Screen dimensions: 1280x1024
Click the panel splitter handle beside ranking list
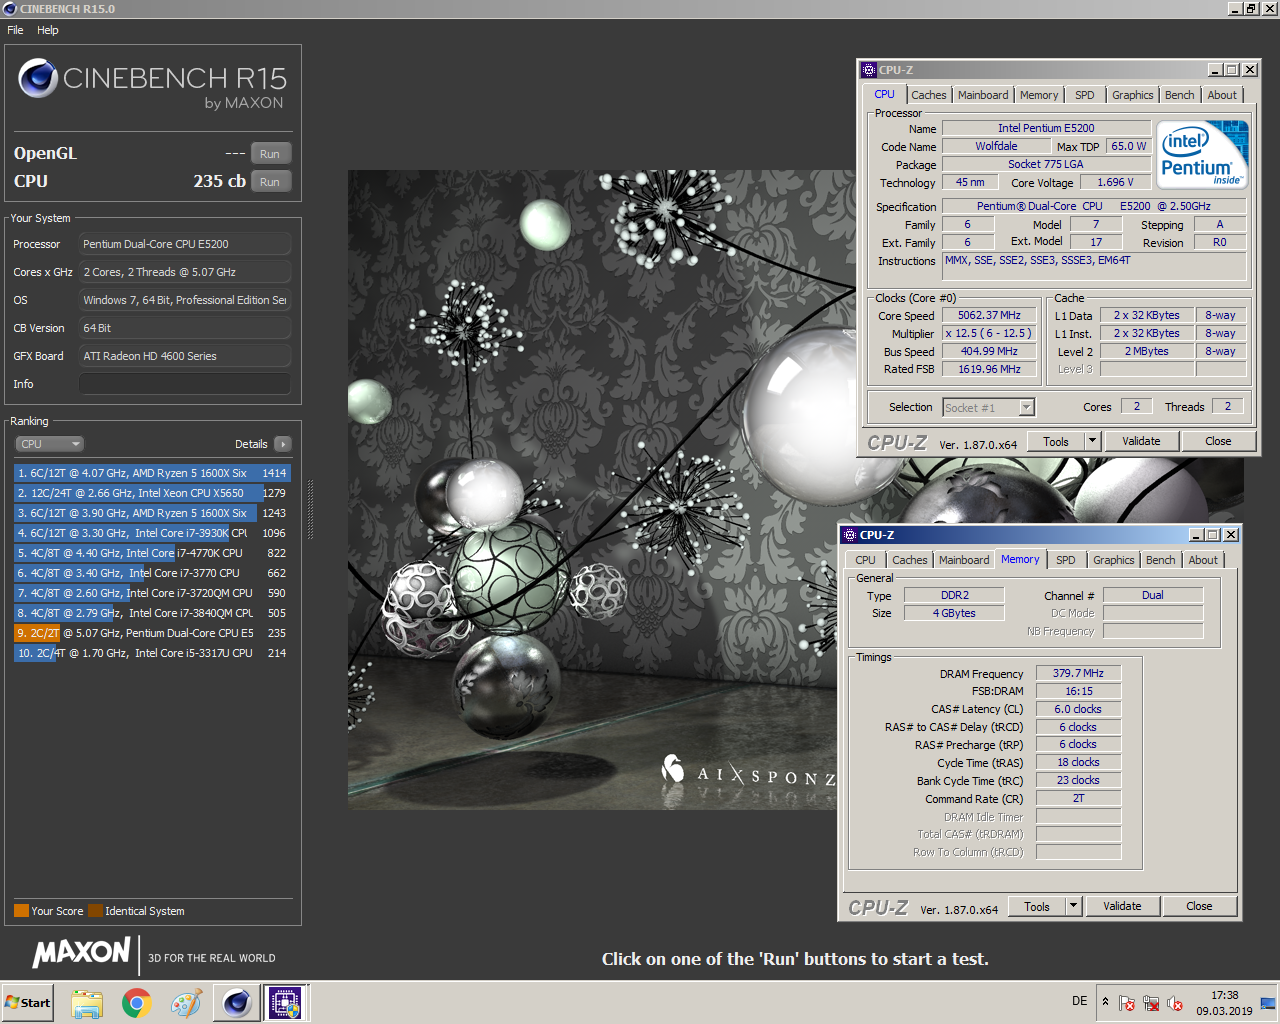click(310, 510)
